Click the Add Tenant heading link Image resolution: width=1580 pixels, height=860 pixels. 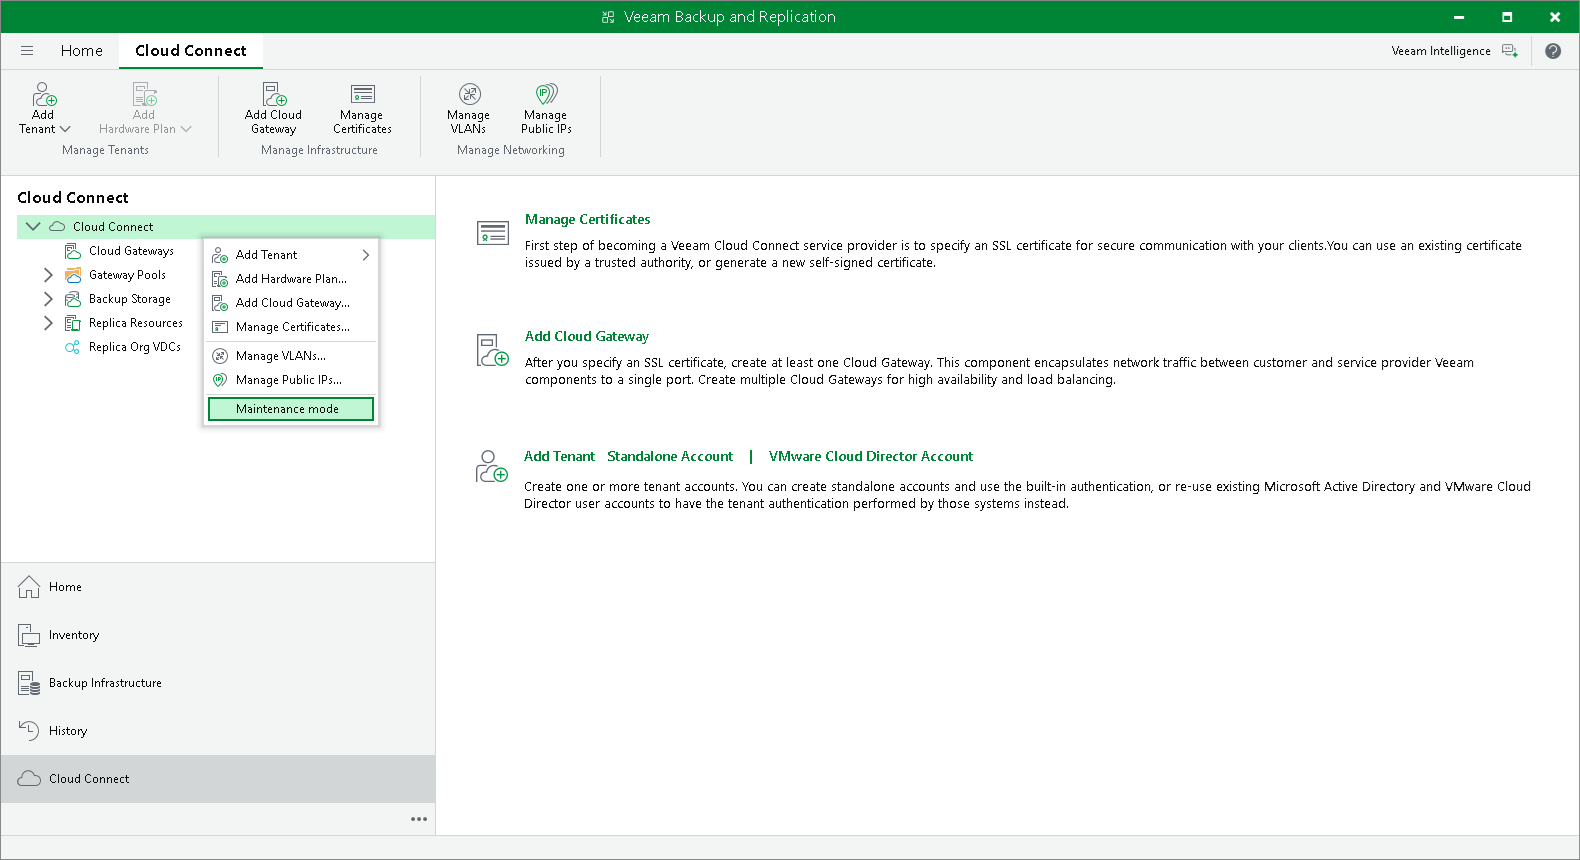(x=560, y=457)
